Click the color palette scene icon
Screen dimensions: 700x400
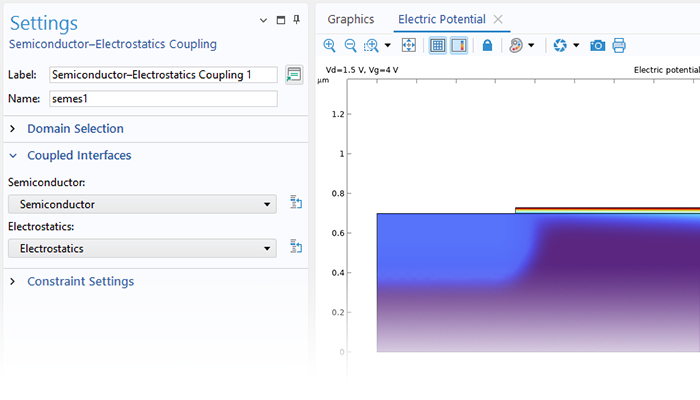tap(516, 45)
